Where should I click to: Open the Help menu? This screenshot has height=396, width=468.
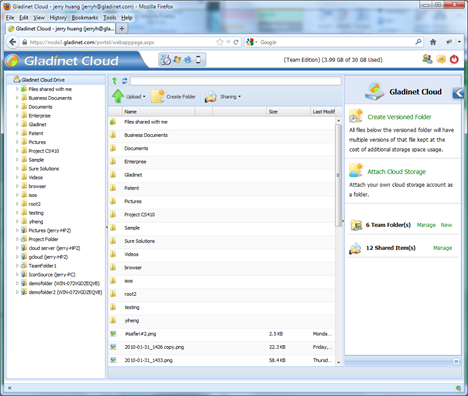127,18
